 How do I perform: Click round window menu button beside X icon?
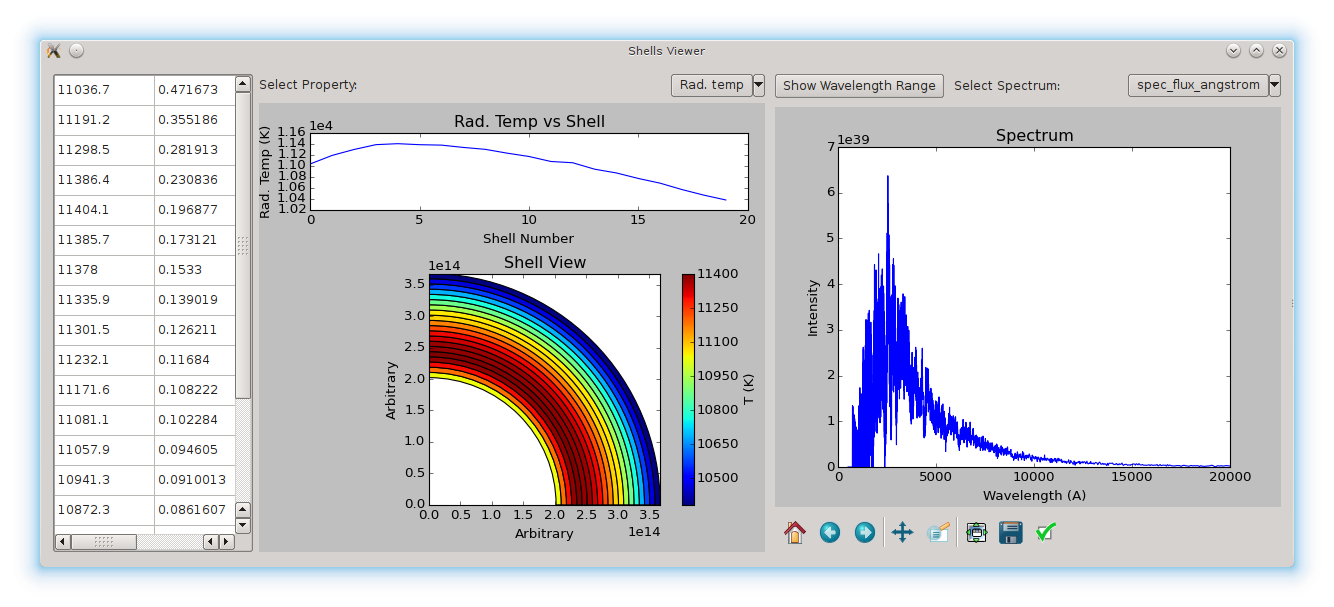pos(77,51)
